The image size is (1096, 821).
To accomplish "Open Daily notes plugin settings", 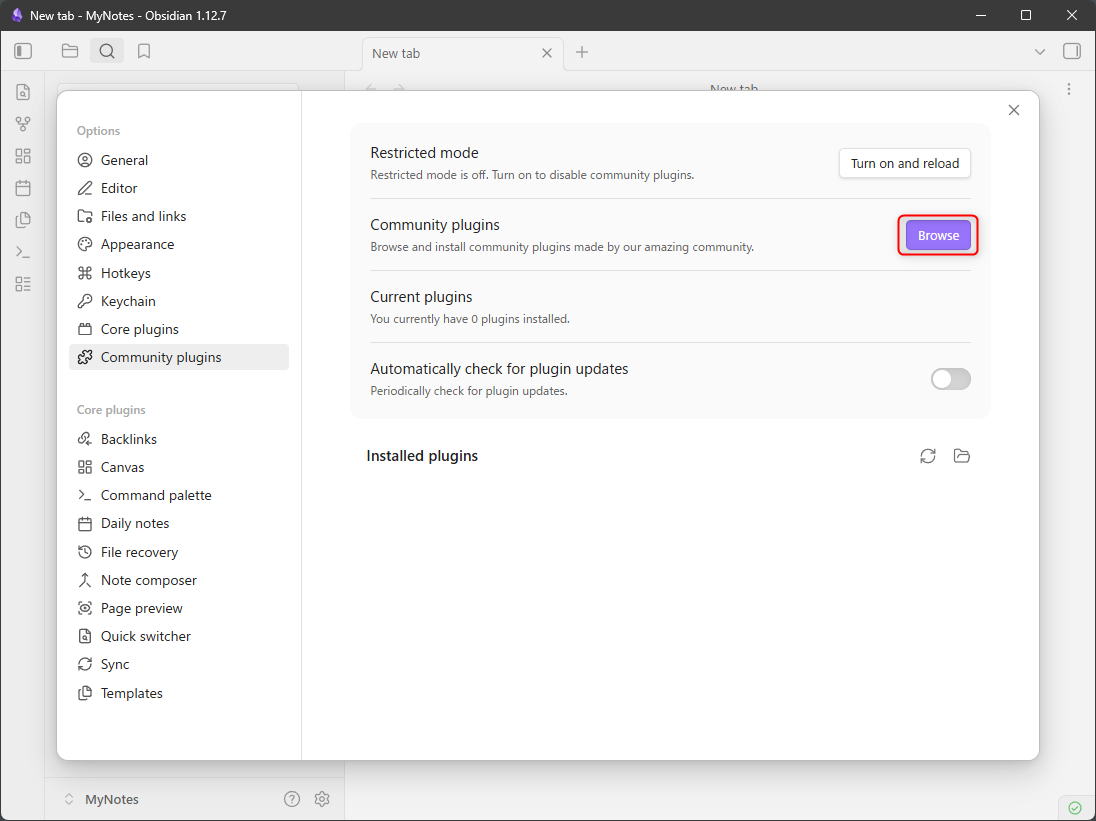I will click(179, 523).
